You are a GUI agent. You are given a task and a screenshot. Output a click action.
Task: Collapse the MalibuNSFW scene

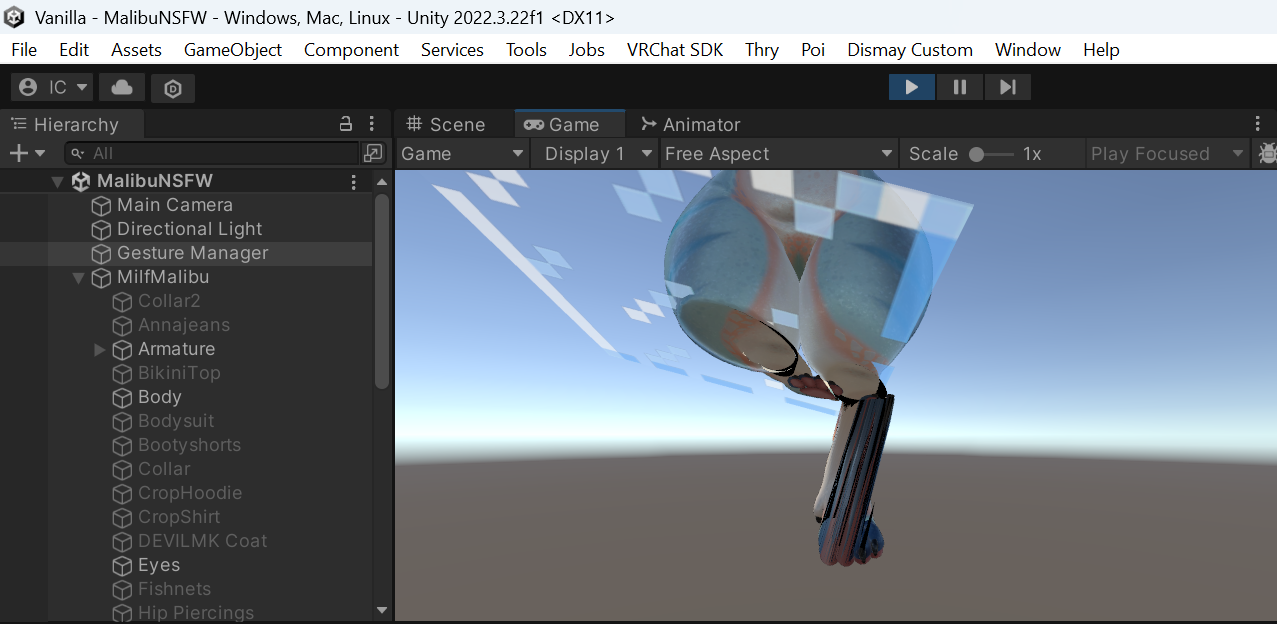(x=57, y=182)
